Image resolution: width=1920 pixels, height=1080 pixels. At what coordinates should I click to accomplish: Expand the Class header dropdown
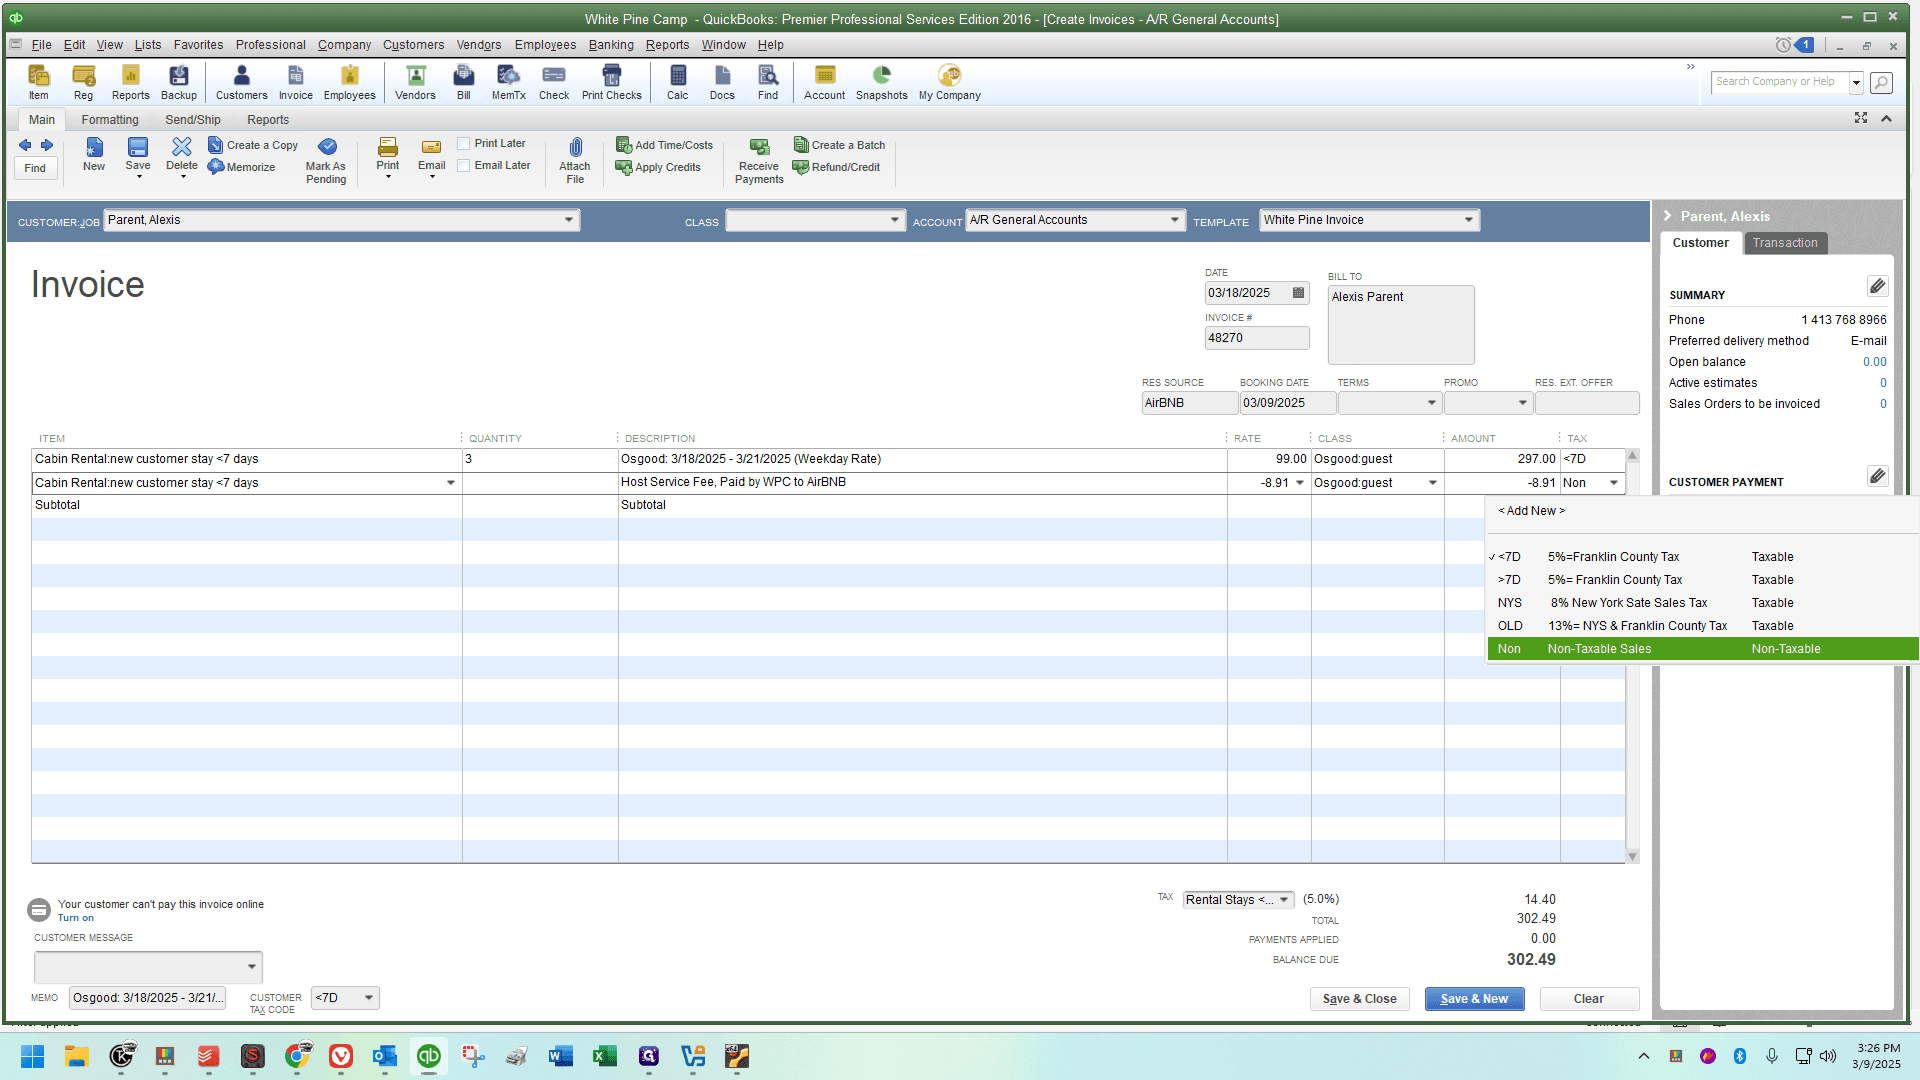894,220
